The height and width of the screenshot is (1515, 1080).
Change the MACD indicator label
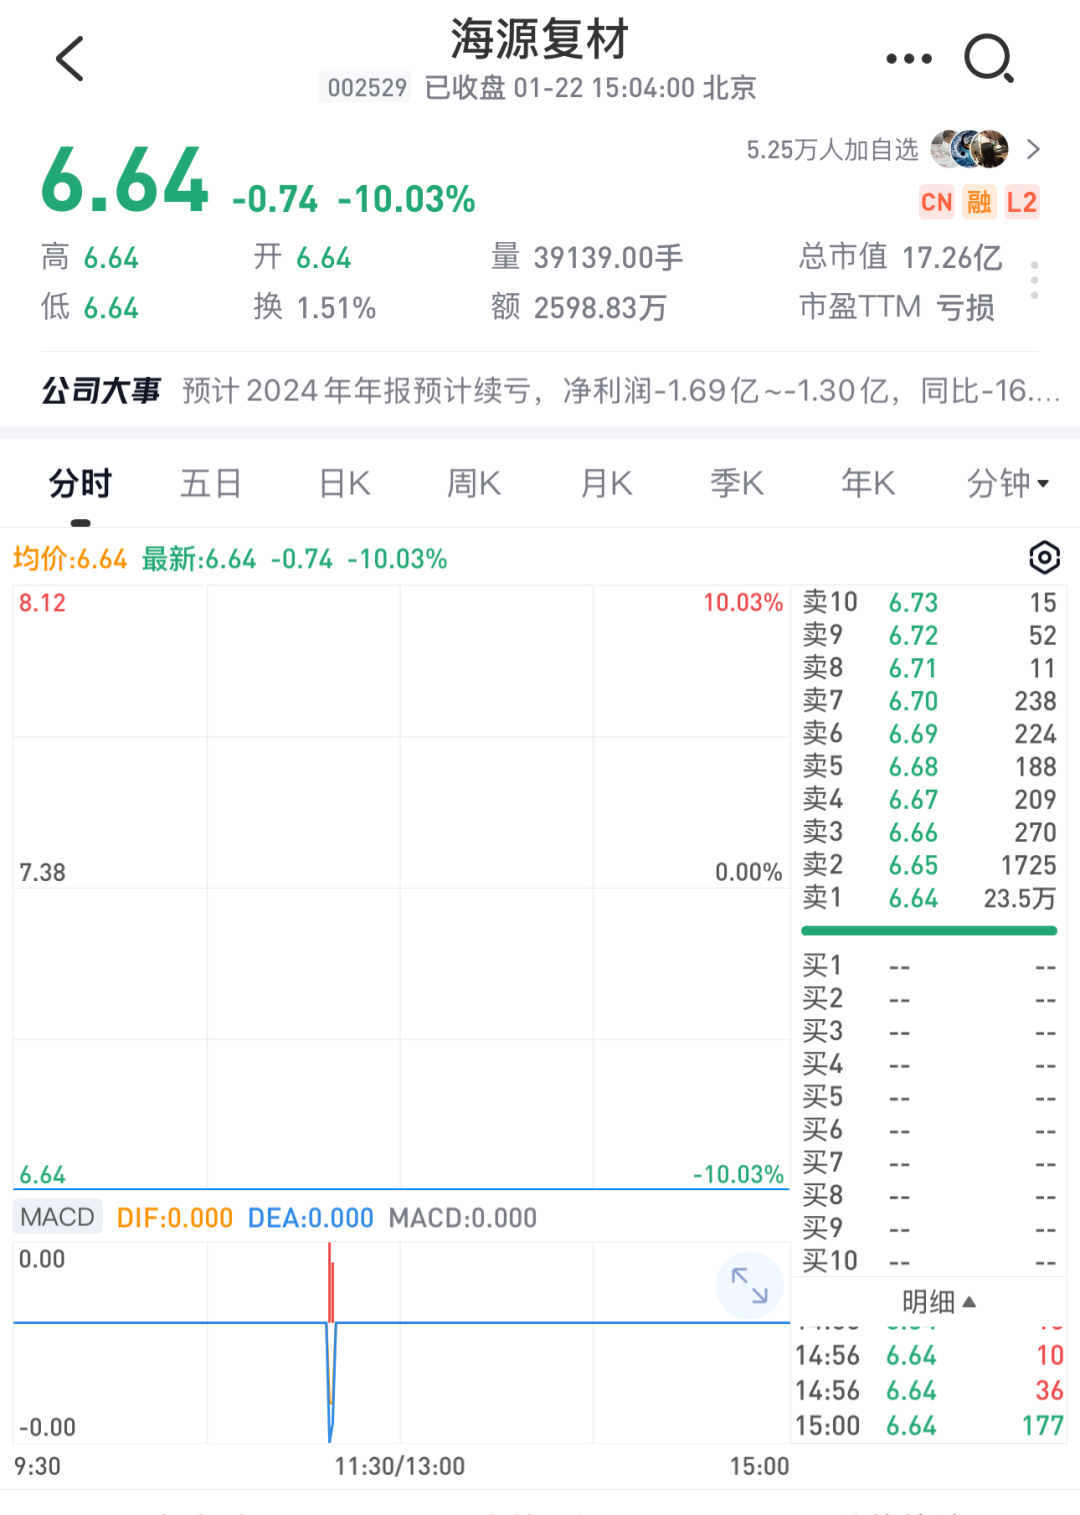(58, 1217)
